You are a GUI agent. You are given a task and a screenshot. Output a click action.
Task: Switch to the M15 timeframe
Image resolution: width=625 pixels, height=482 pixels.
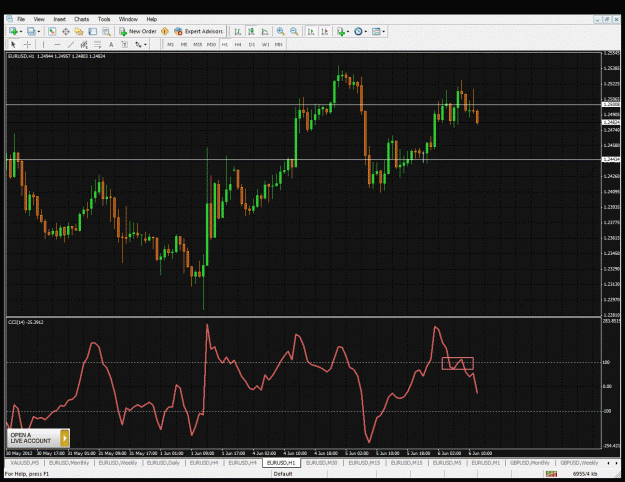click(197, 44)
